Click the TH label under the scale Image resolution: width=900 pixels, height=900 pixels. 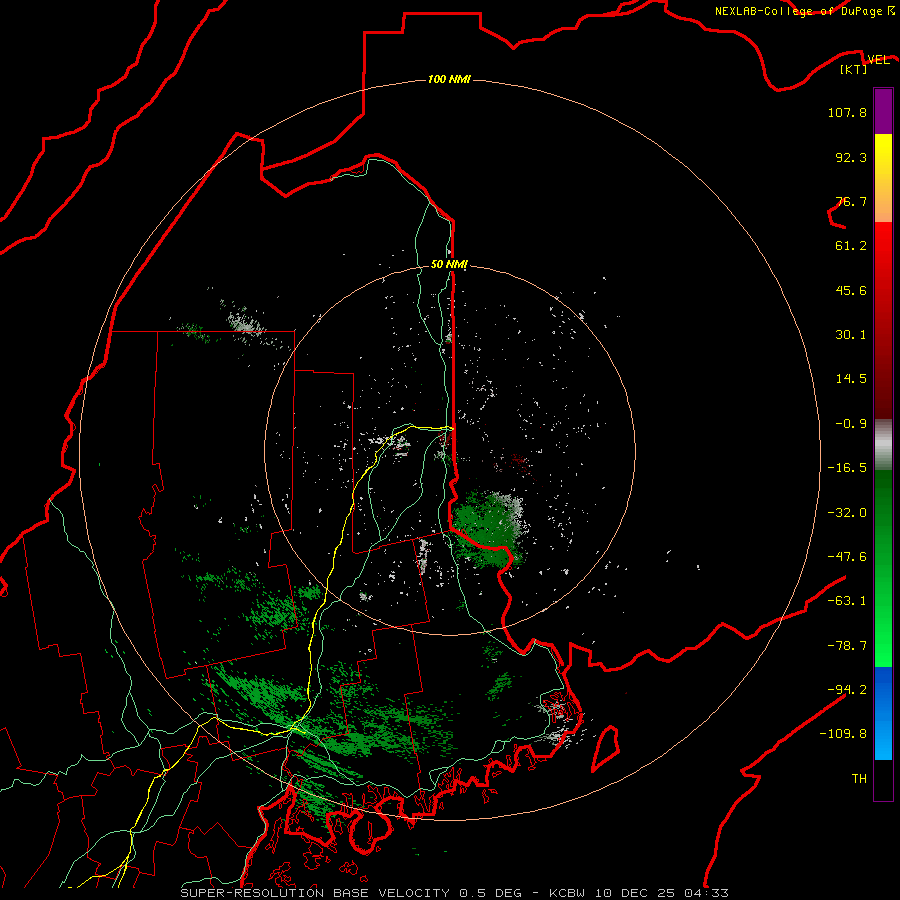[859, 779]
